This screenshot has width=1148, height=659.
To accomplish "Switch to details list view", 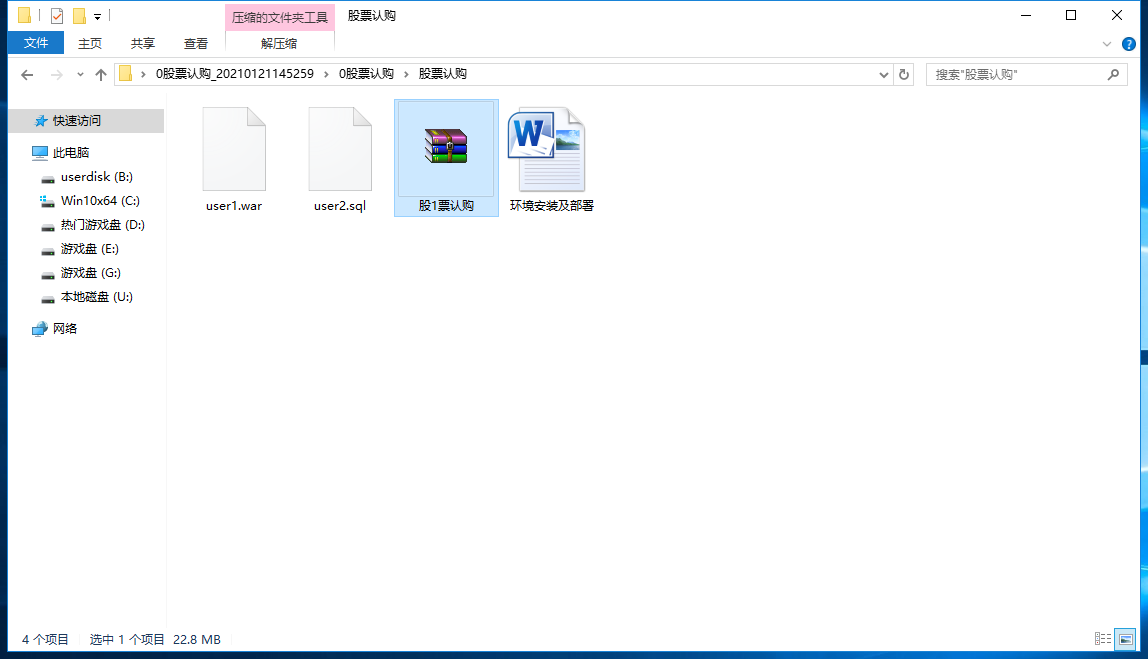I will [1103, 639].
